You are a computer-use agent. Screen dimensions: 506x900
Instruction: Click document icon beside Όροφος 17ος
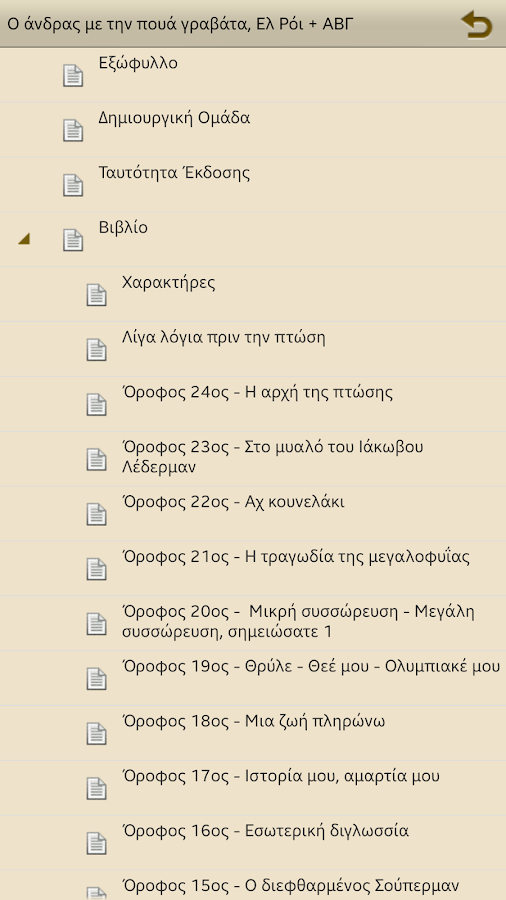tap(96, 788)
